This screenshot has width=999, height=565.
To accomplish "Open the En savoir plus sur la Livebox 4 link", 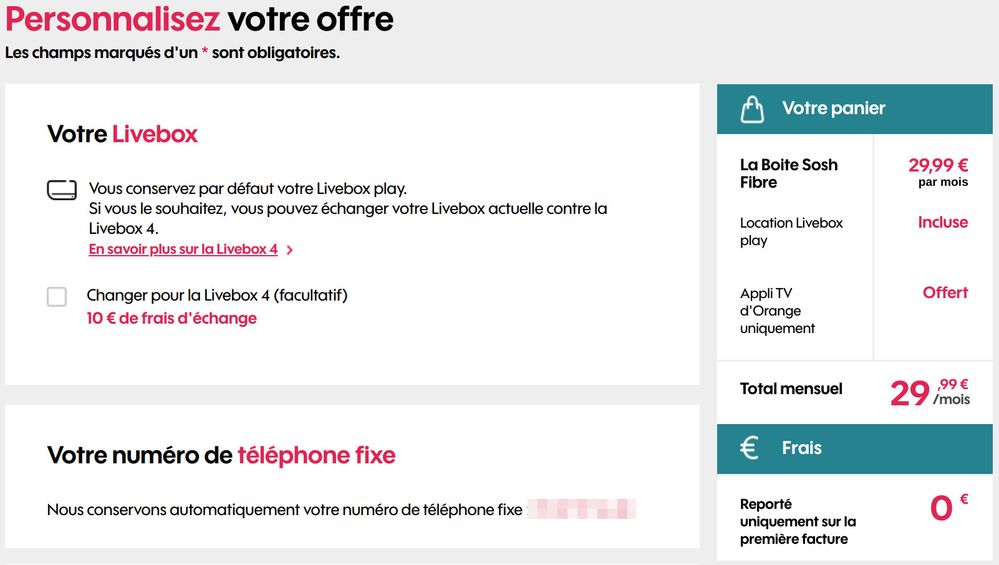I will pyautogui.click(x=183, y=249).
